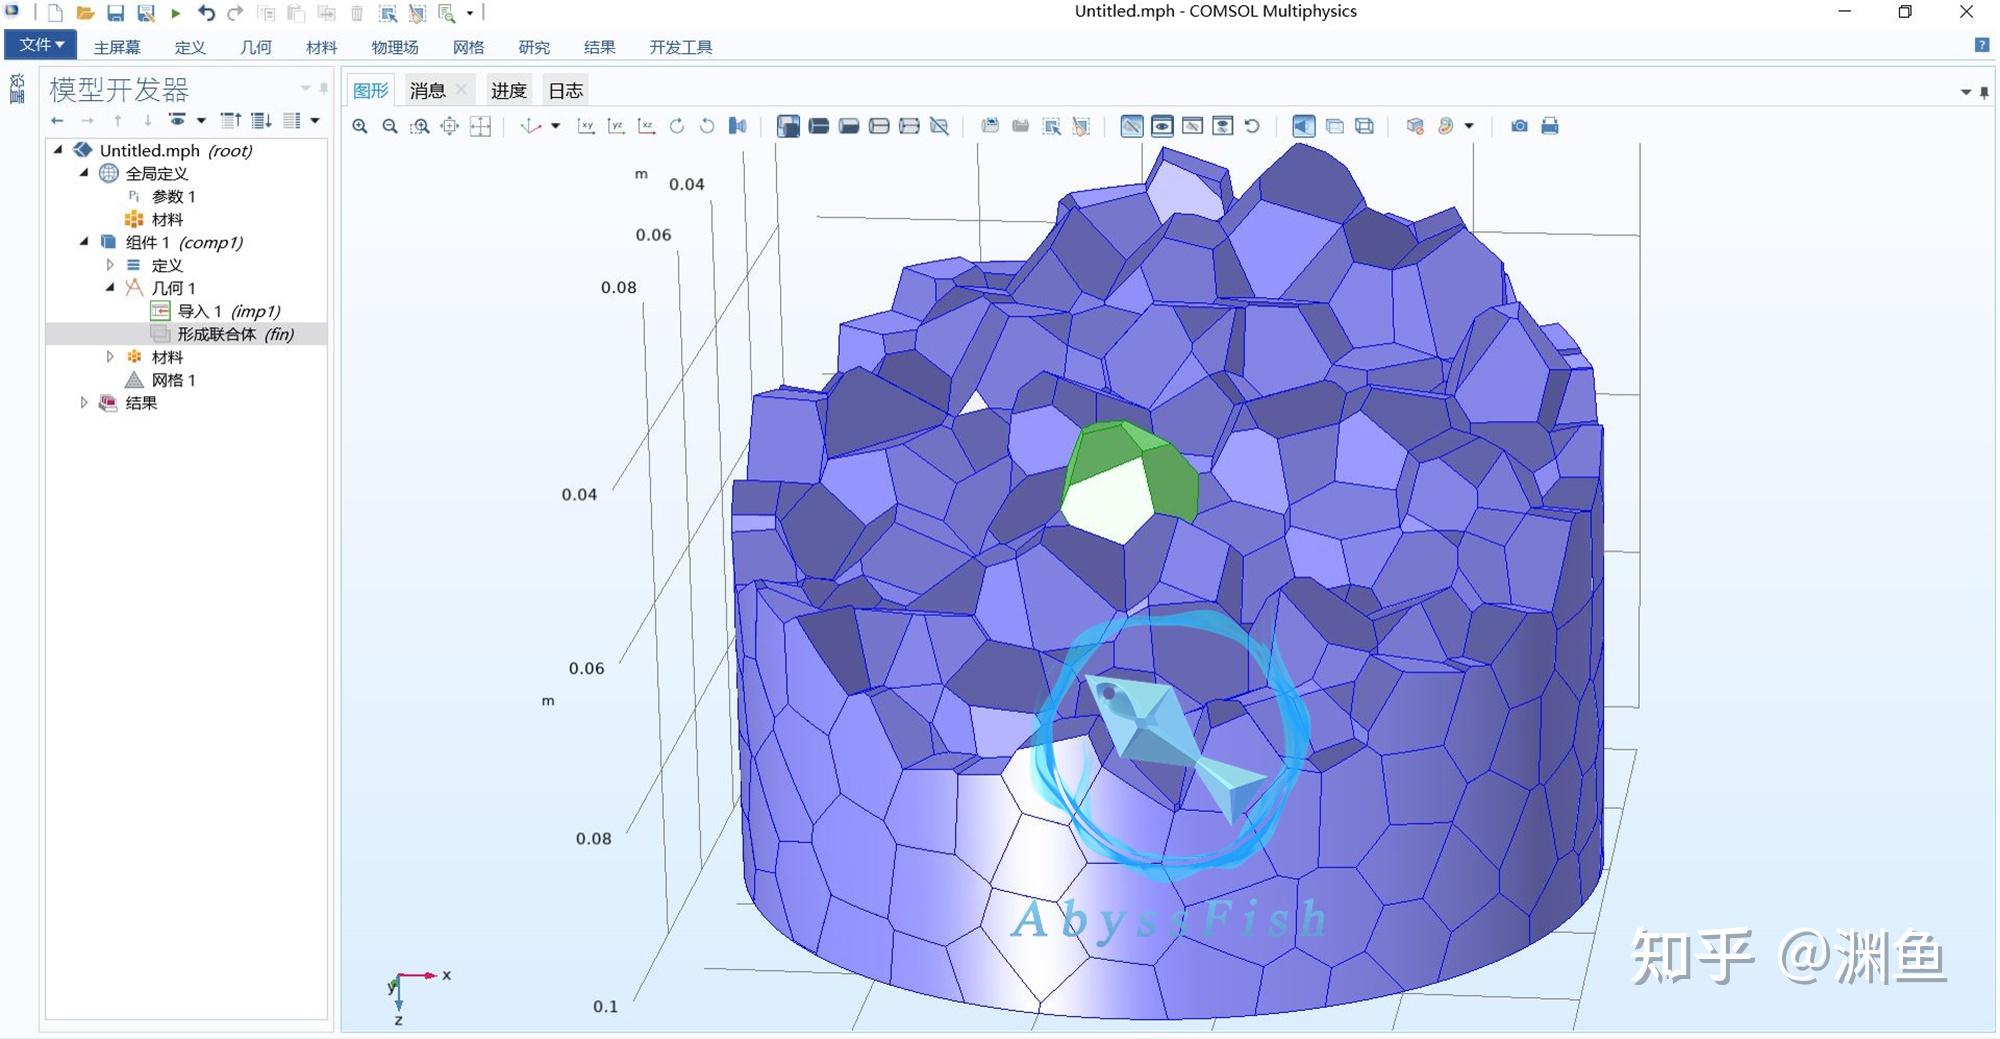Print the graphics window

[x=1549, y=126]
